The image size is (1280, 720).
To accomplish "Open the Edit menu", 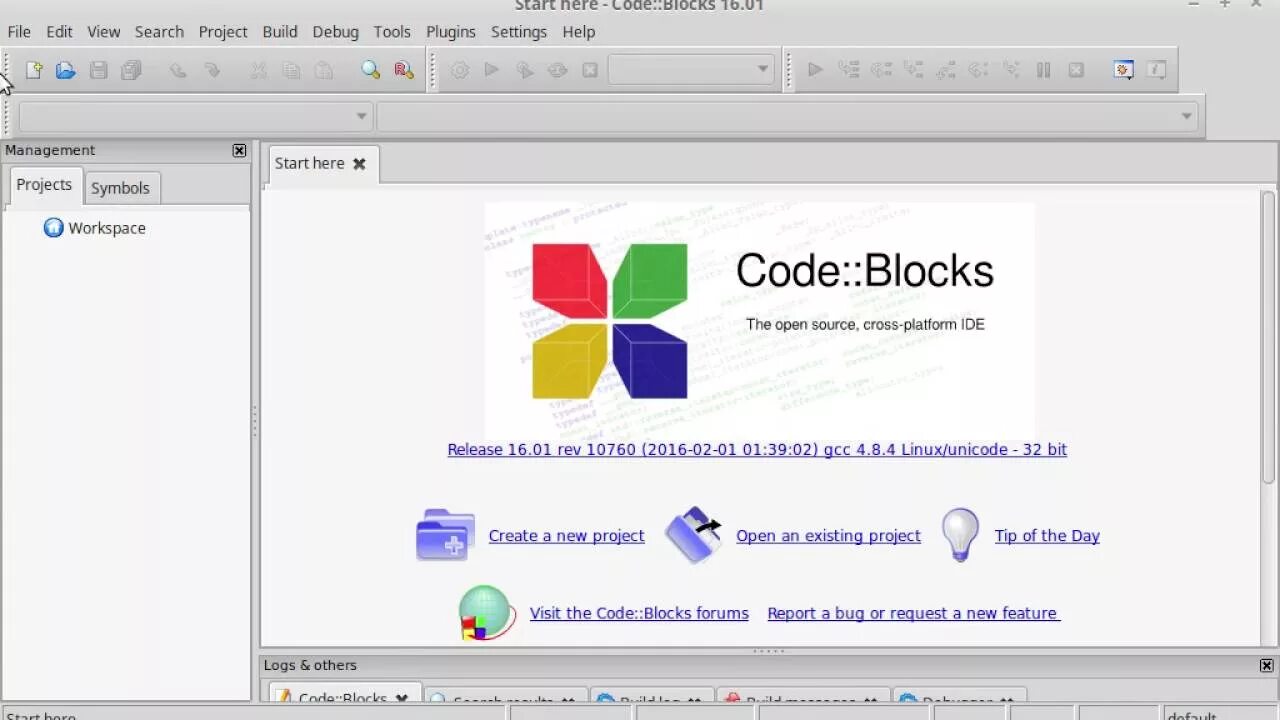I will (59, 32).
